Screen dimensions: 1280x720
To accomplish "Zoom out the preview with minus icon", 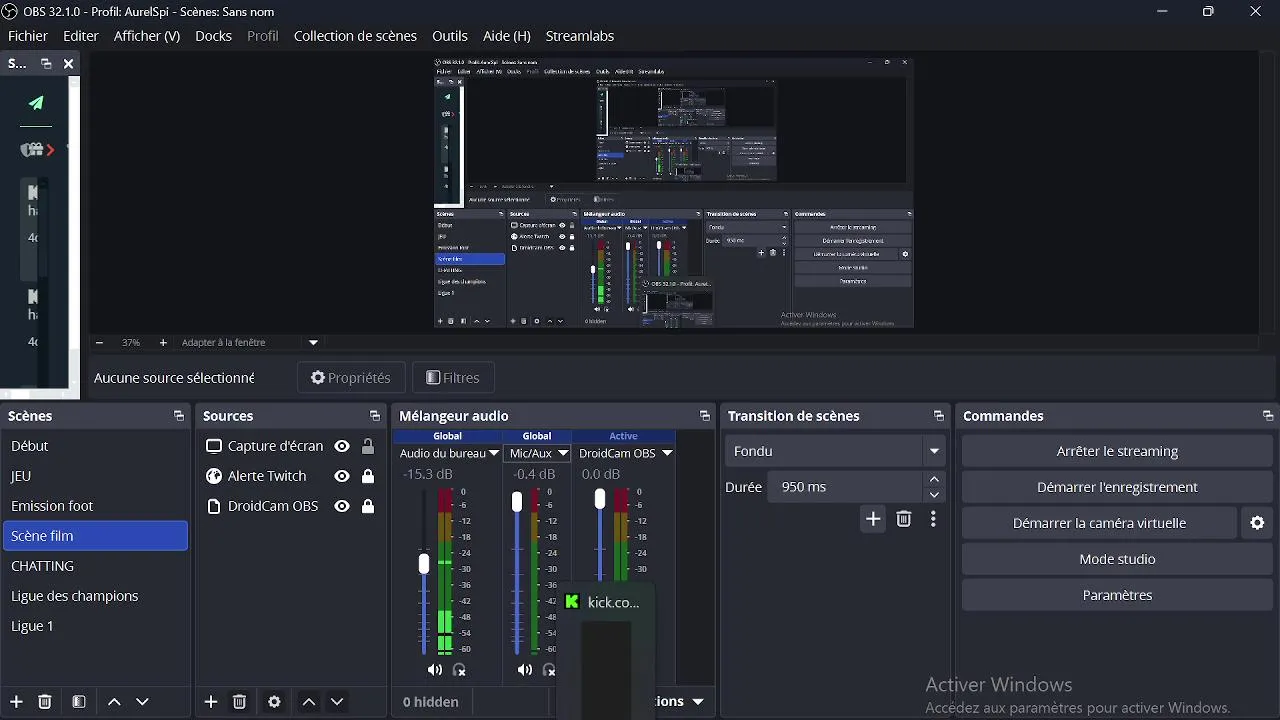I will [99, 342].
